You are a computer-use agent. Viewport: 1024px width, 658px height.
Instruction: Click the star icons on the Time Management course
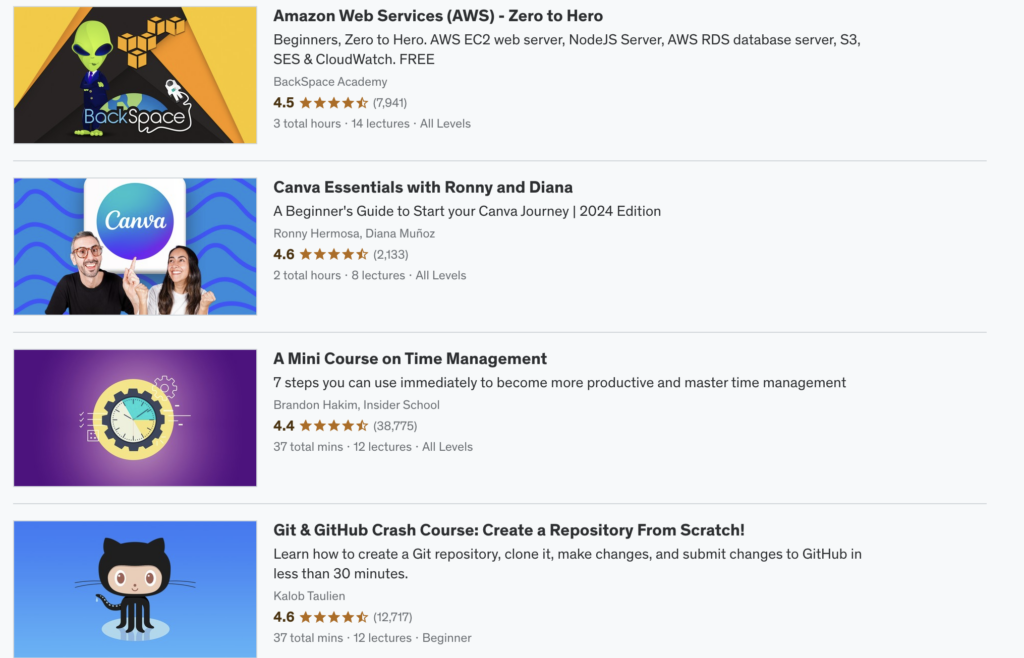coord(334,426)
